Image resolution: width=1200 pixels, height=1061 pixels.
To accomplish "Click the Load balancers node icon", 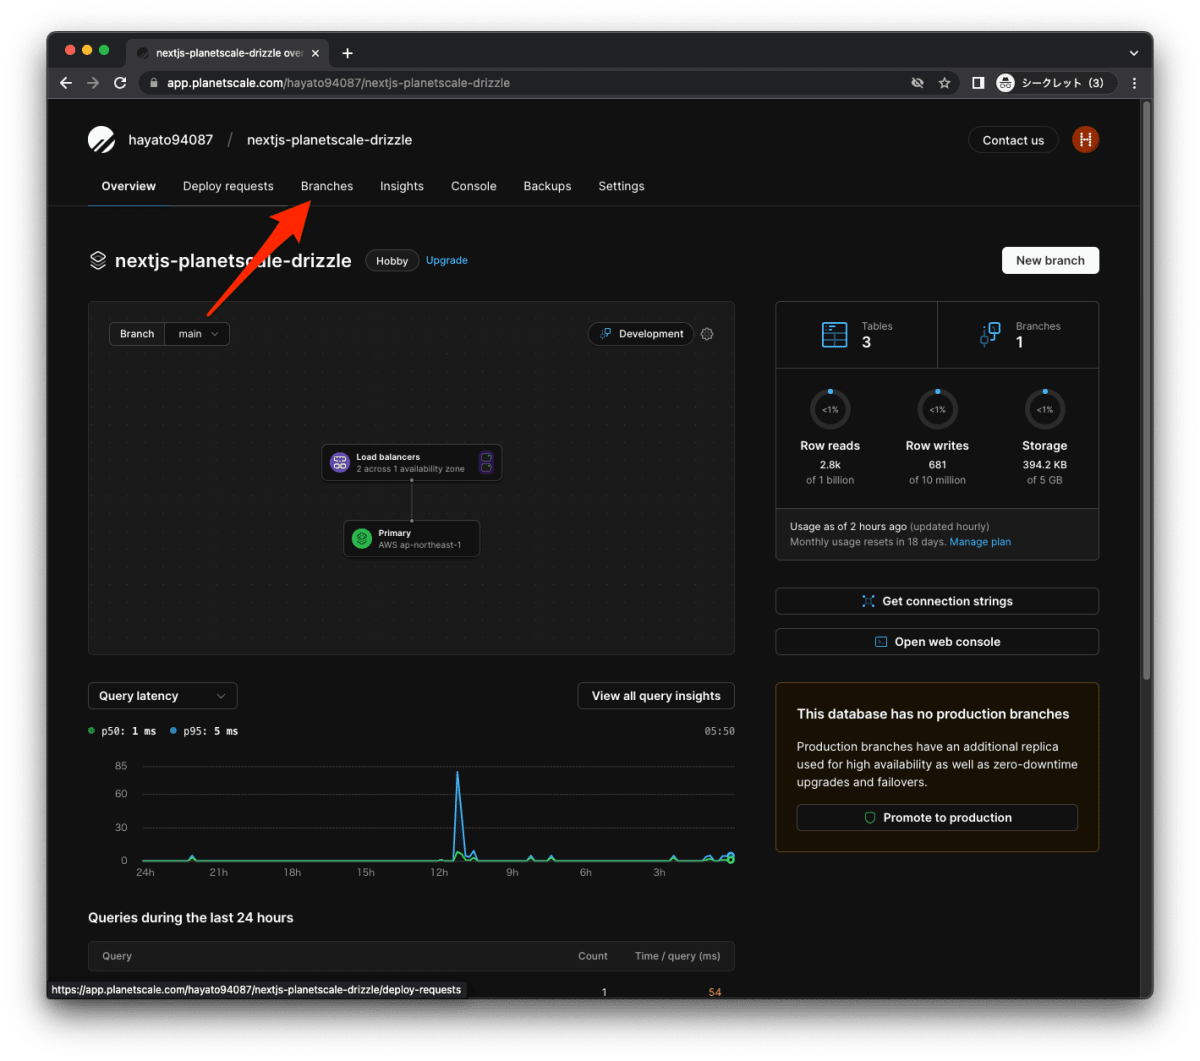I will coord(340,462).
